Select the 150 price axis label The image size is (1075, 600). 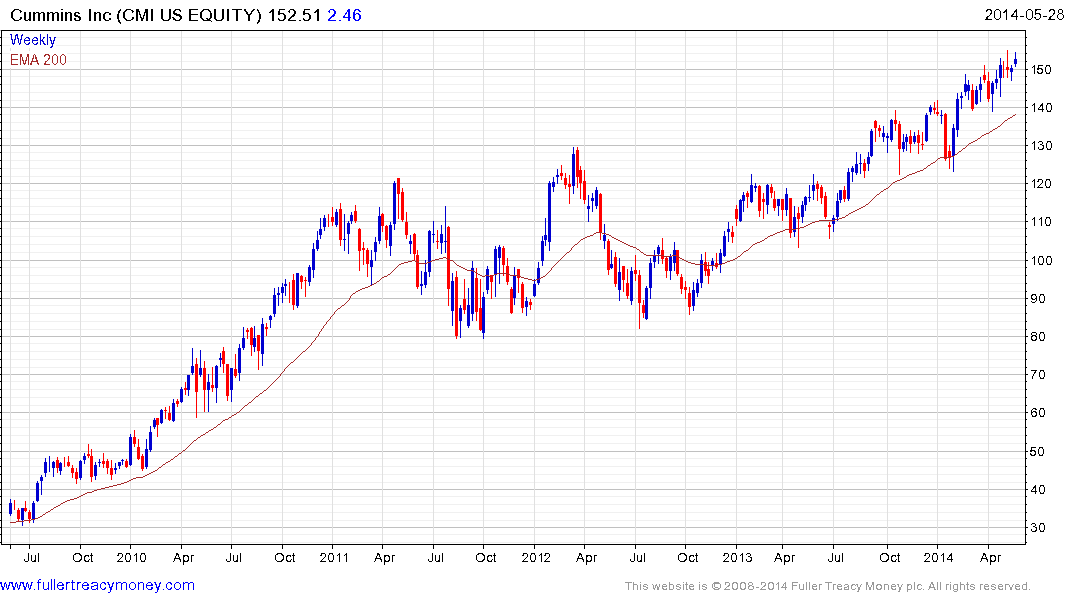tap(1041, 70)
